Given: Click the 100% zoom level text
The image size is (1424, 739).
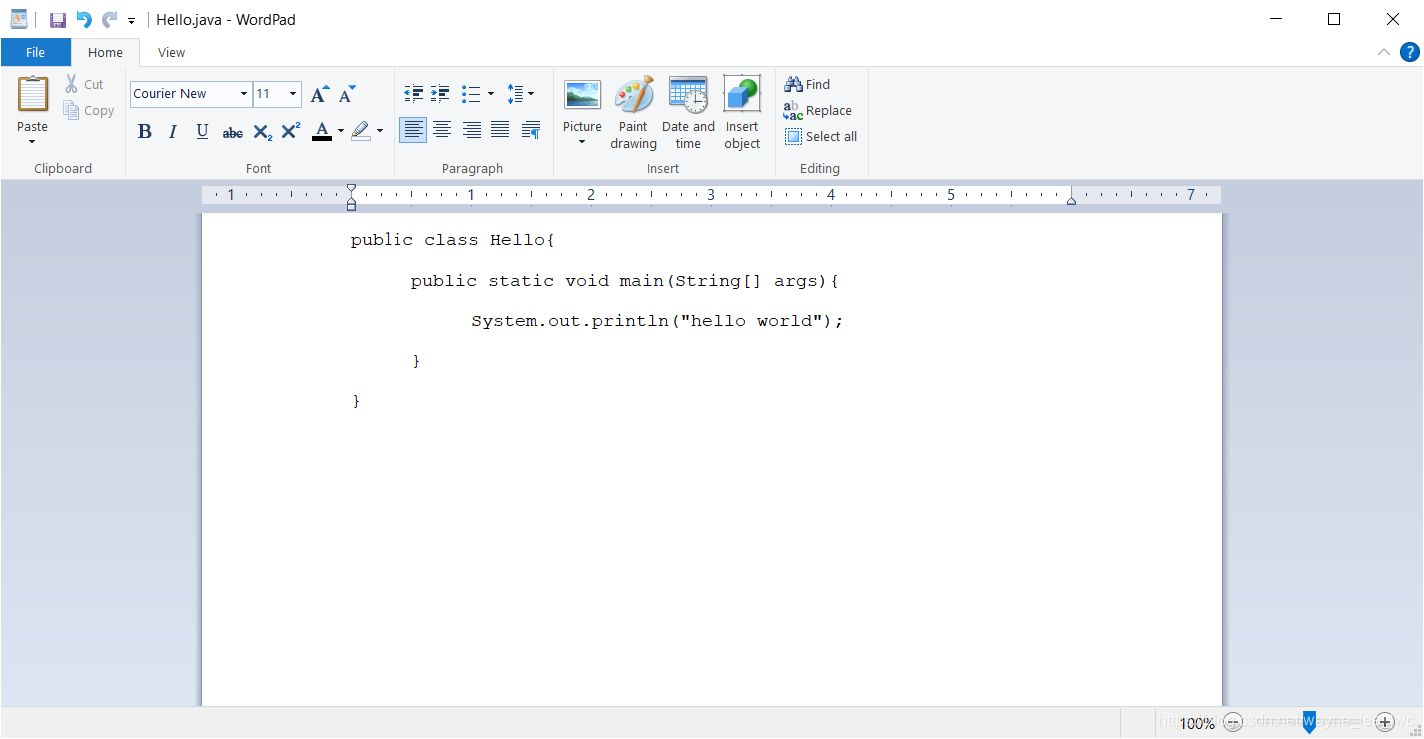Looking at the screenshot, I should tap(1197, 723).
